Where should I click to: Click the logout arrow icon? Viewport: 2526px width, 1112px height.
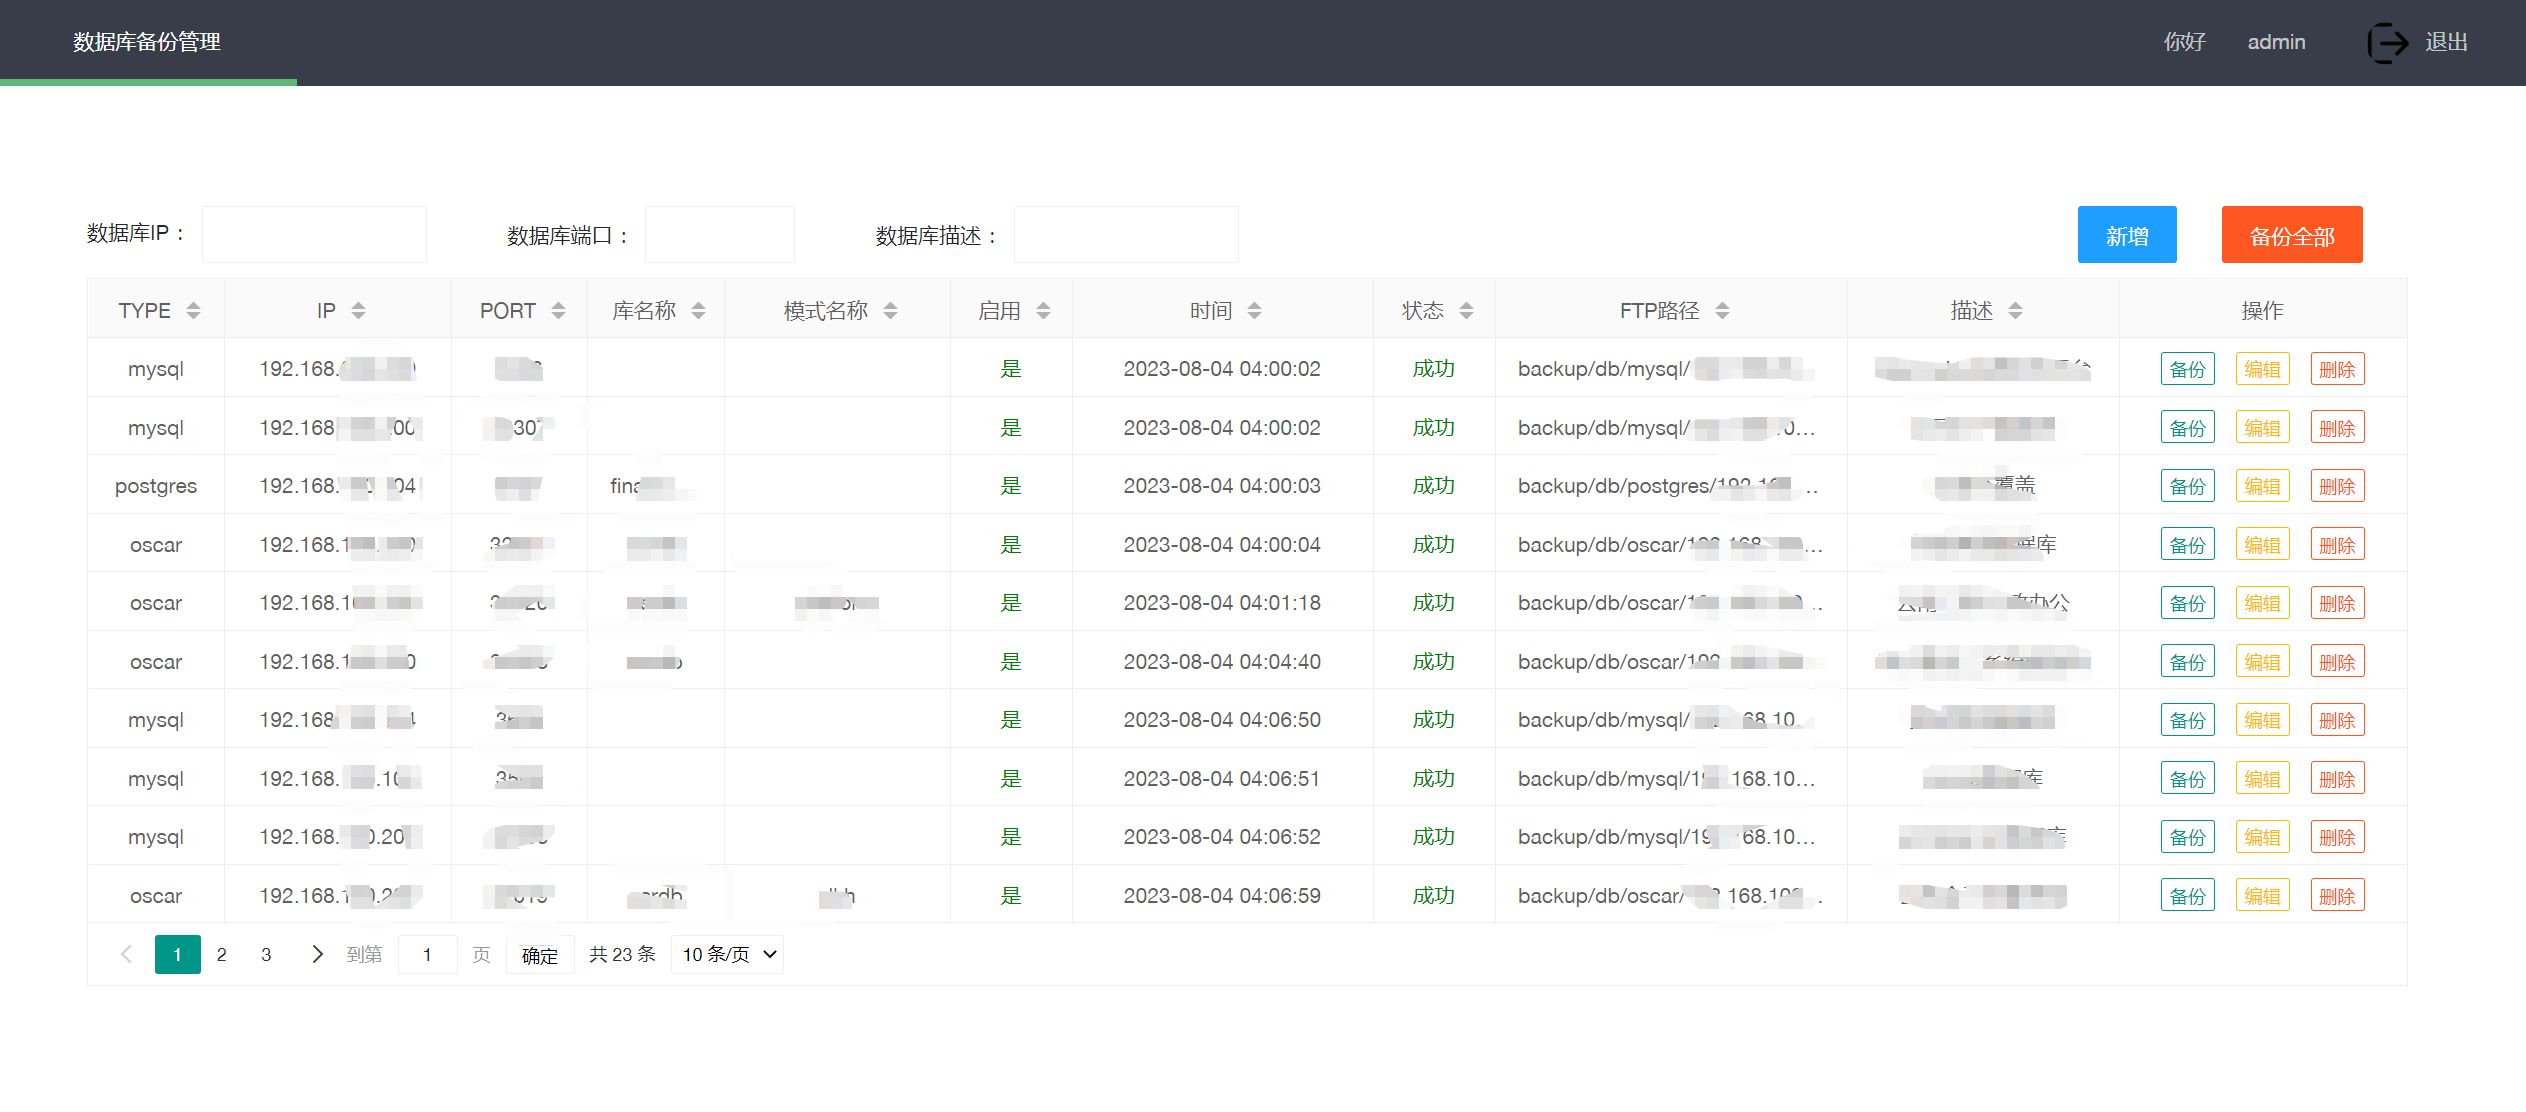coord(2388,43)
